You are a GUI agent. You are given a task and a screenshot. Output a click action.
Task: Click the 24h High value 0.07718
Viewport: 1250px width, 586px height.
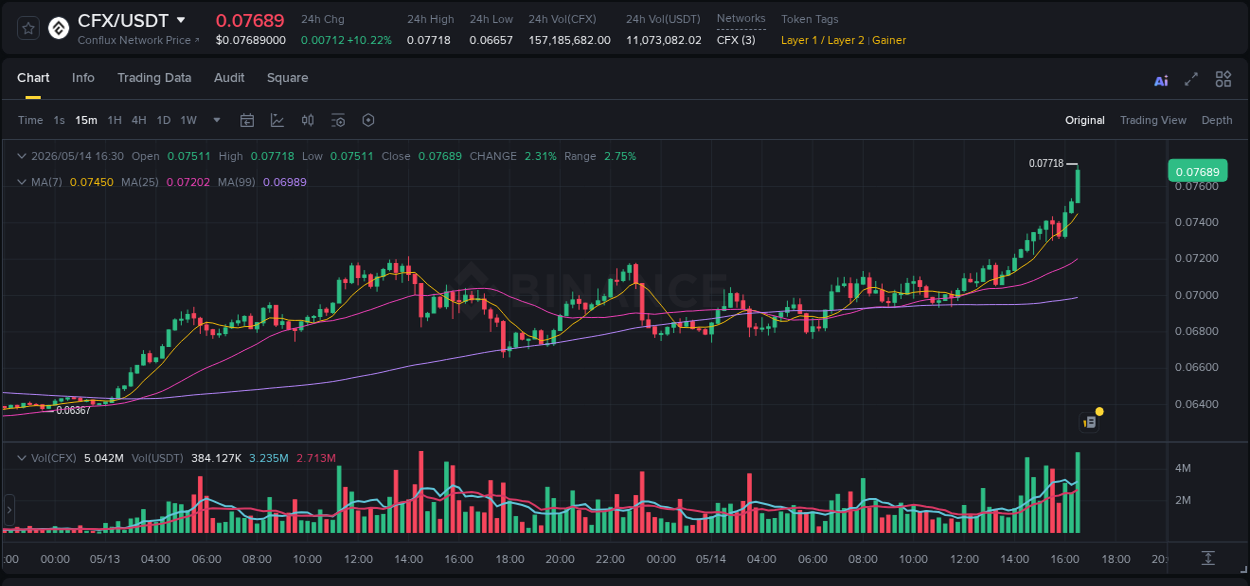point(429,40)
